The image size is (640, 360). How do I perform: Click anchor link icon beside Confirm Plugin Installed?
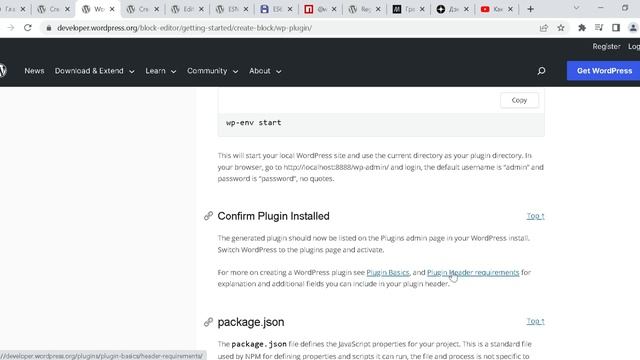click(208, 216)
